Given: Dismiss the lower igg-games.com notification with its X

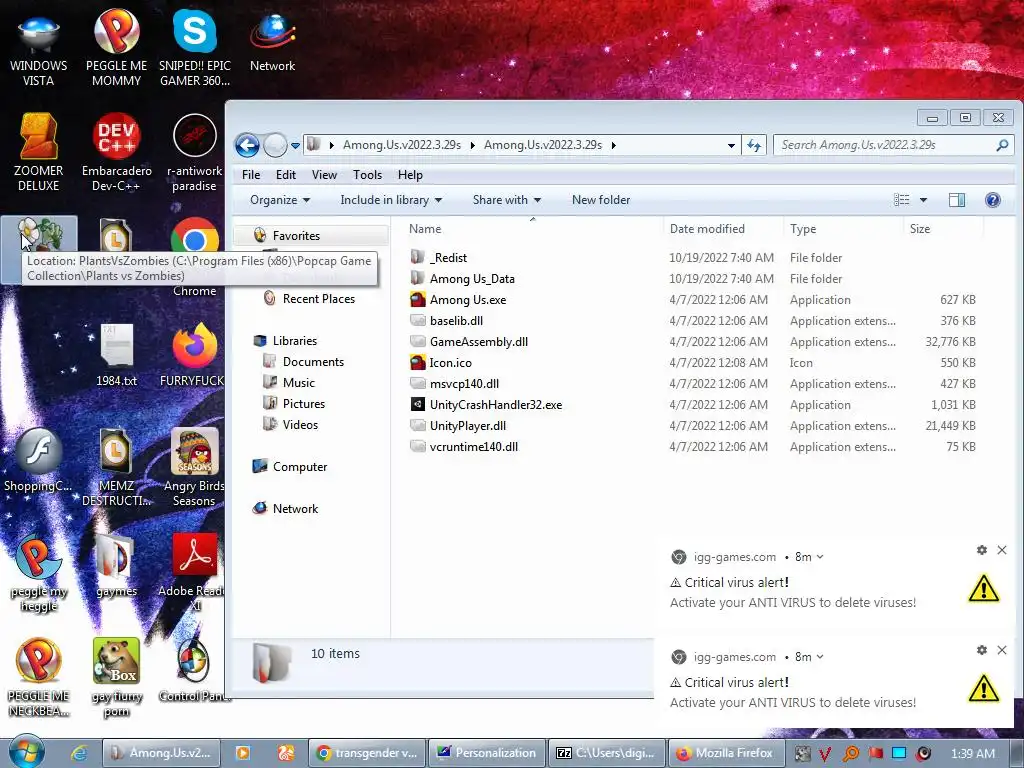Looking at the screenshot, I should coord(1002,650).
